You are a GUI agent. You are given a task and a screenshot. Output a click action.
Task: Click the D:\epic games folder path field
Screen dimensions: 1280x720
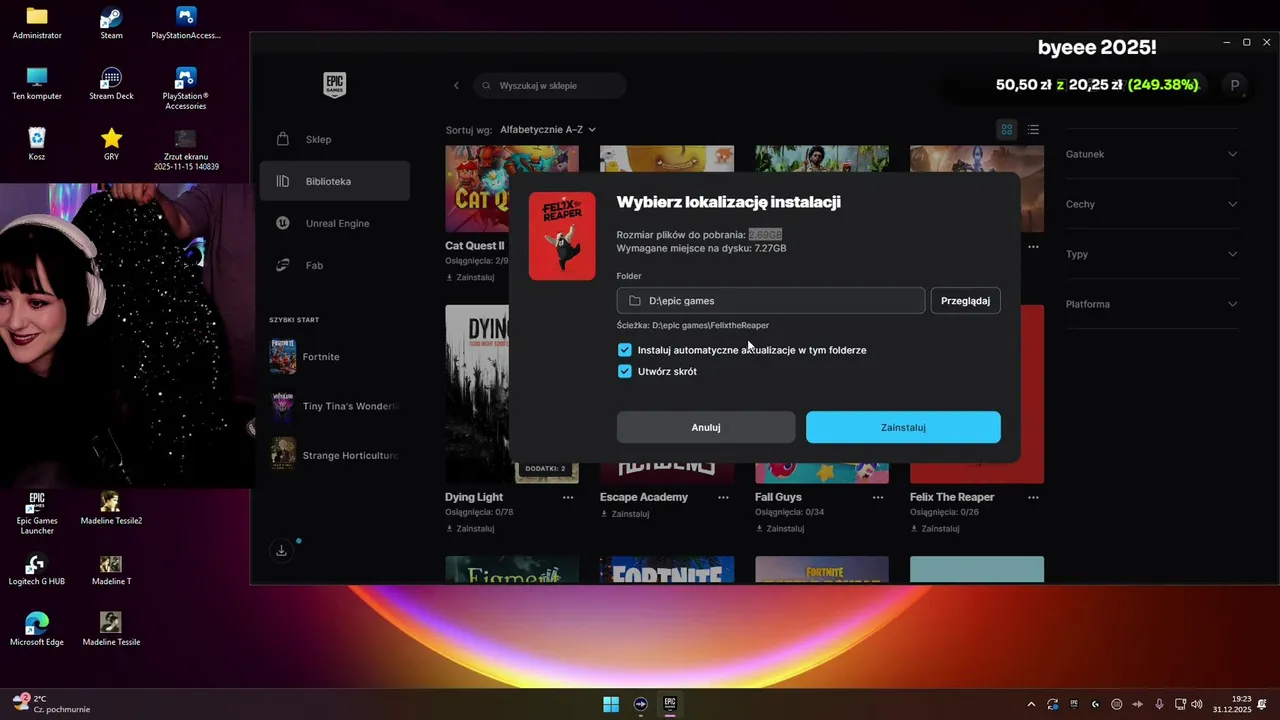coord(771,301)
